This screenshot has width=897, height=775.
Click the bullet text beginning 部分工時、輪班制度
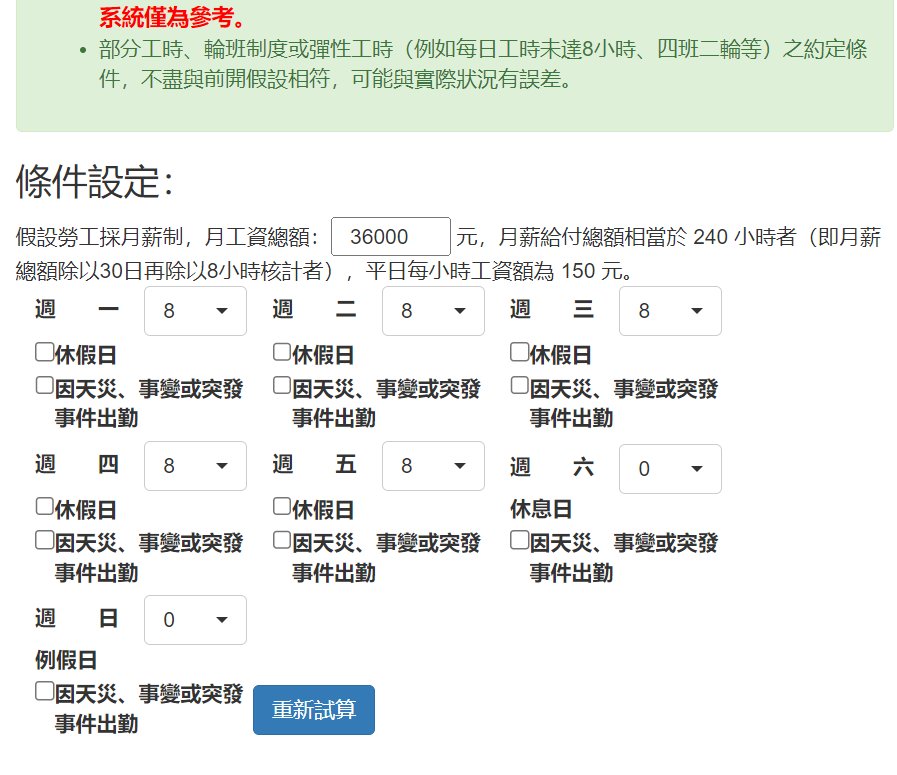[483, 64]
